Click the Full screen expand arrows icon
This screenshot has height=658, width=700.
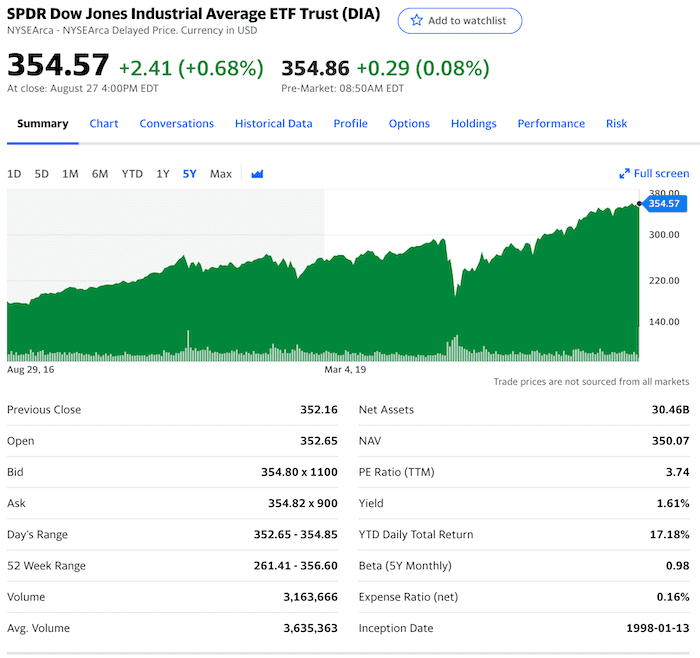(x=624, y=174)
